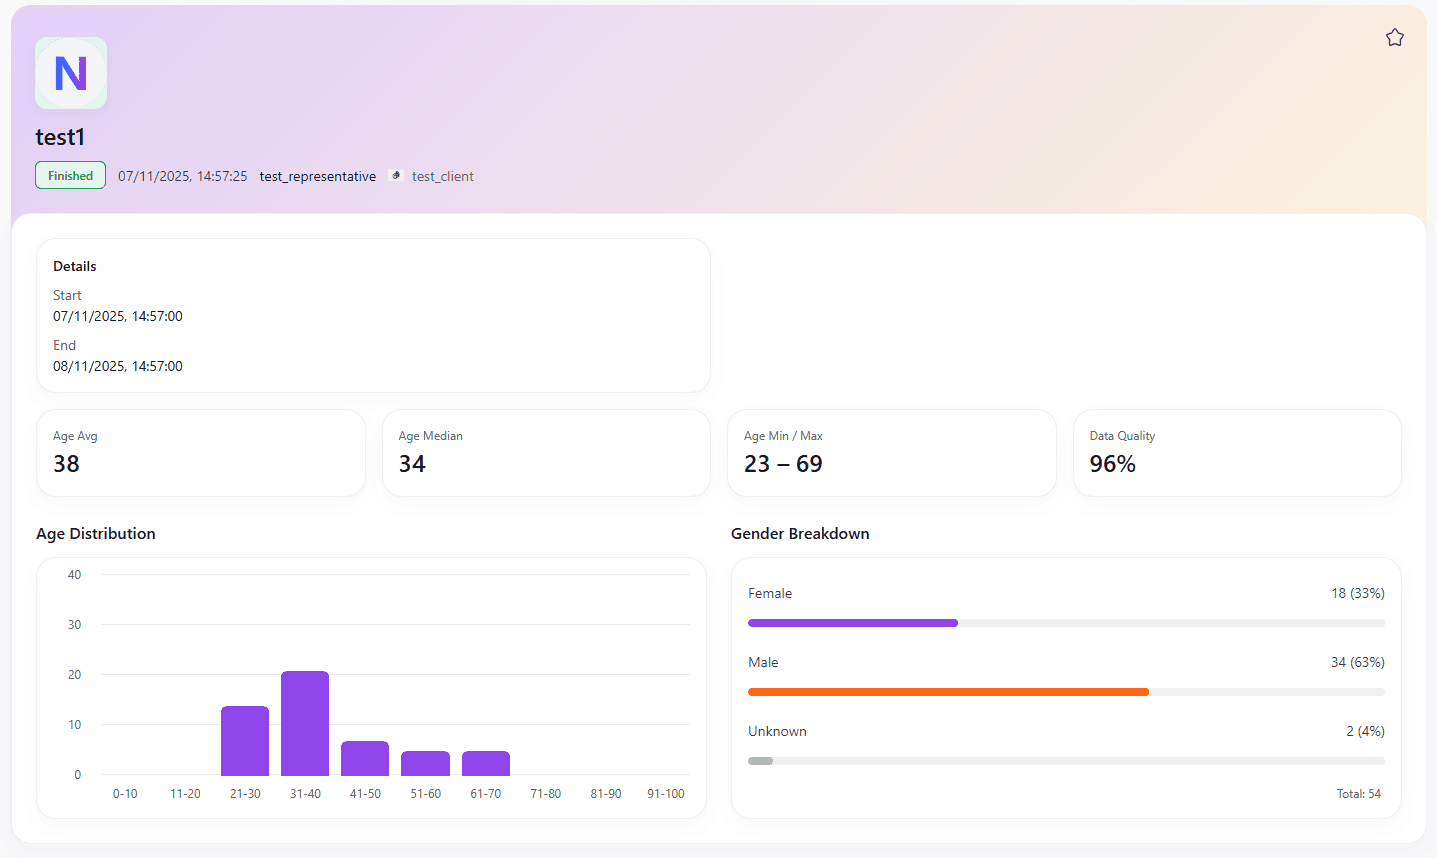Click the Male orange progress bar
The width and height of the screenshot is (1437, 858).
coord(948,692)
